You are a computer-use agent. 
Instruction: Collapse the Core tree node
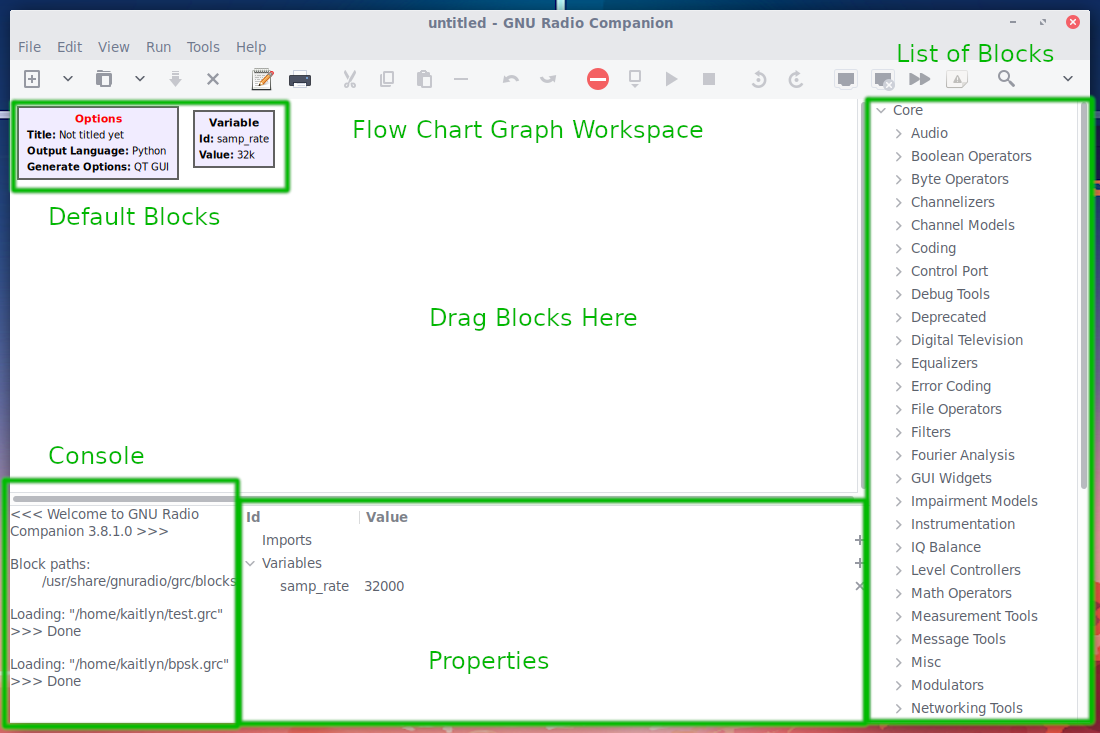pos(881,110)
